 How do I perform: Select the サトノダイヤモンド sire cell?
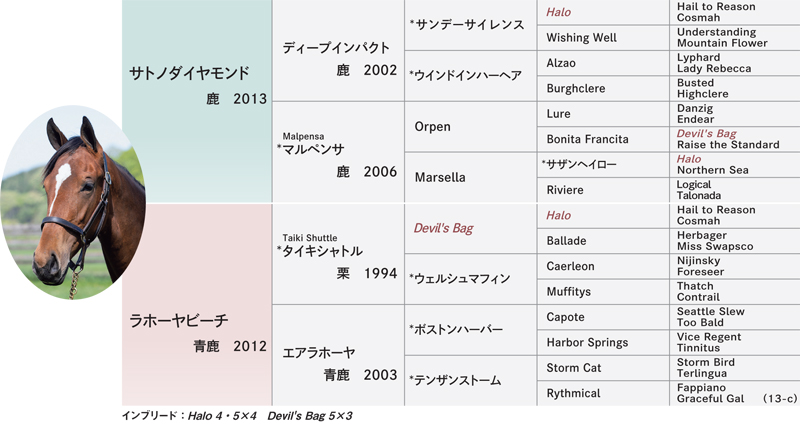coord(197,101)
